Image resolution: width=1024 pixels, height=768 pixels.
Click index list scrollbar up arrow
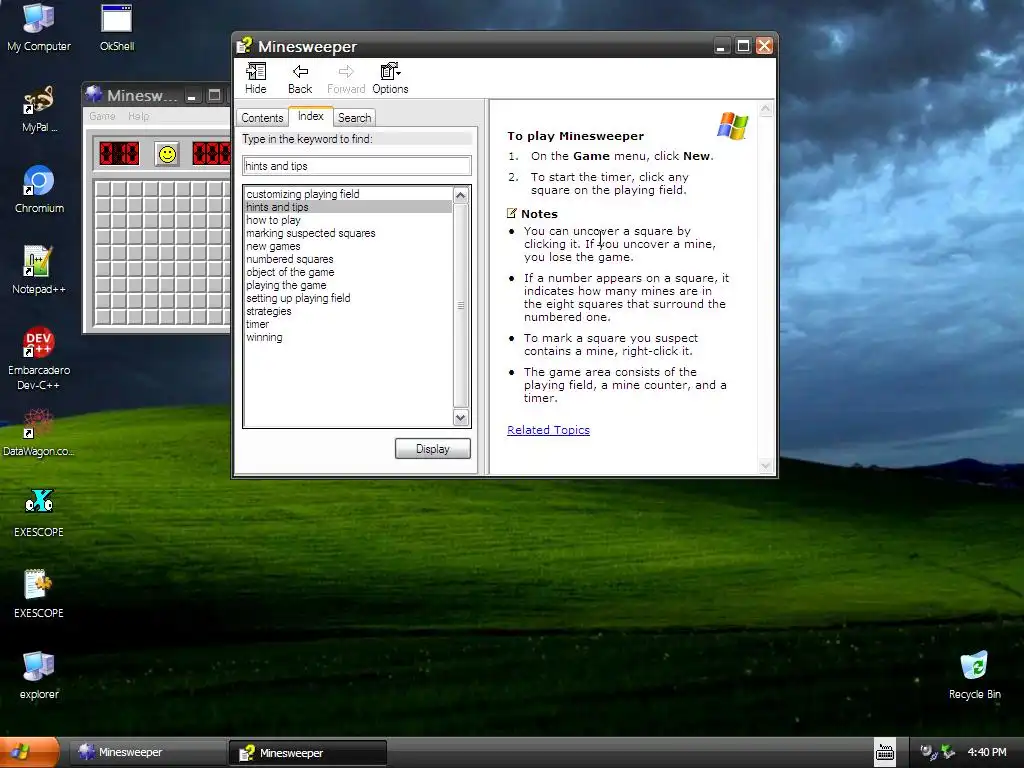pos(460,195)
